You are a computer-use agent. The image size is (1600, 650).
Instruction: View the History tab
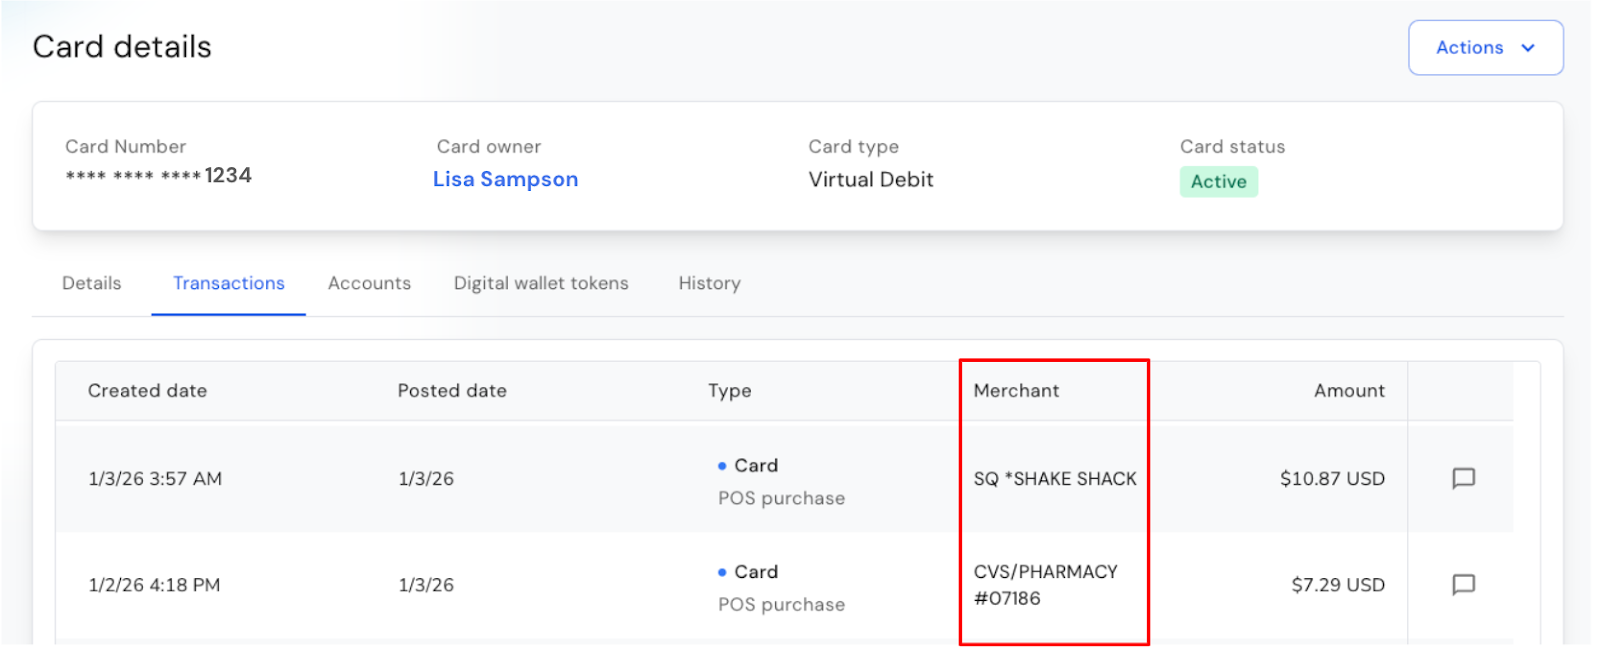[x=709, y=283]
